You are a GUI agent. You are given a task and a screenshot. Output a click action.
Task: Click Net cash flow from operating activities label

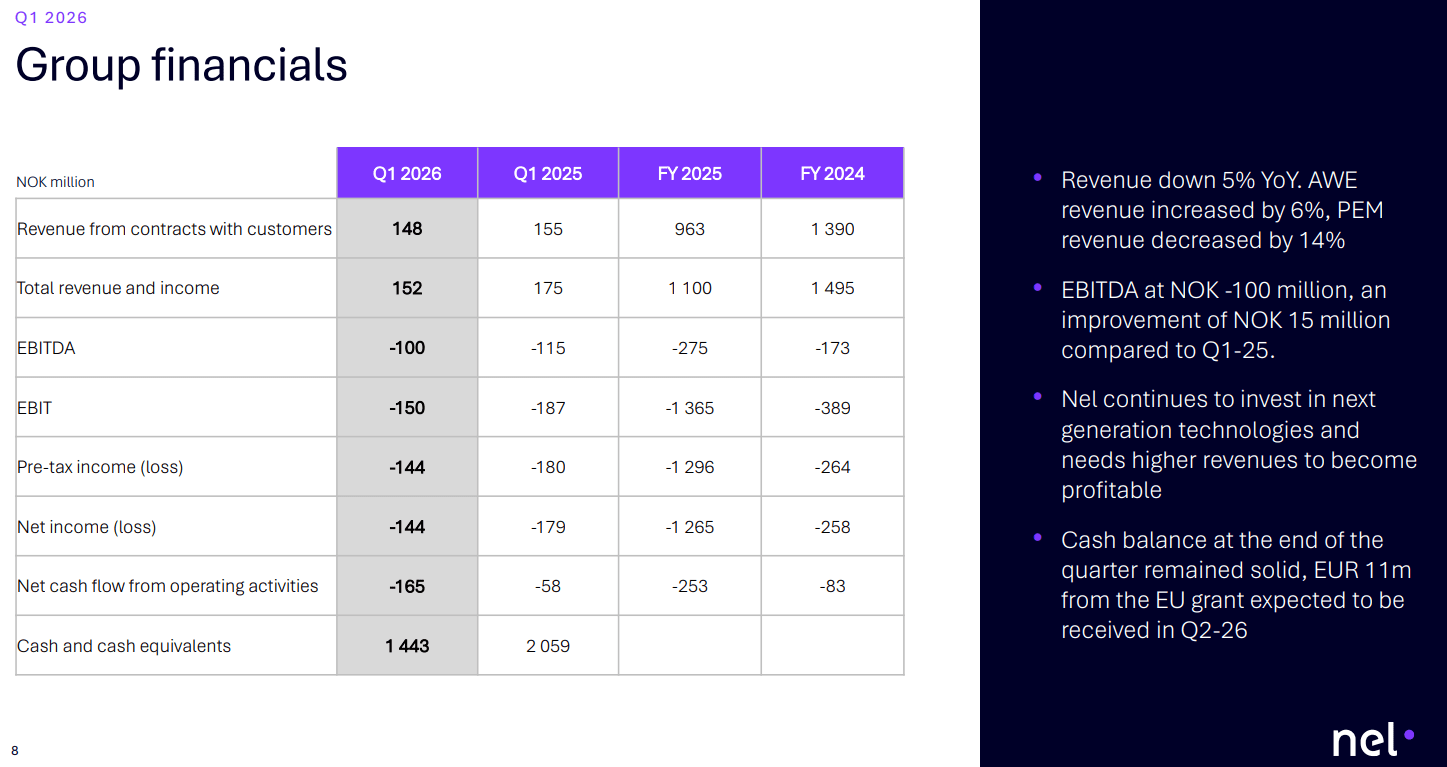tap(168, 586)
